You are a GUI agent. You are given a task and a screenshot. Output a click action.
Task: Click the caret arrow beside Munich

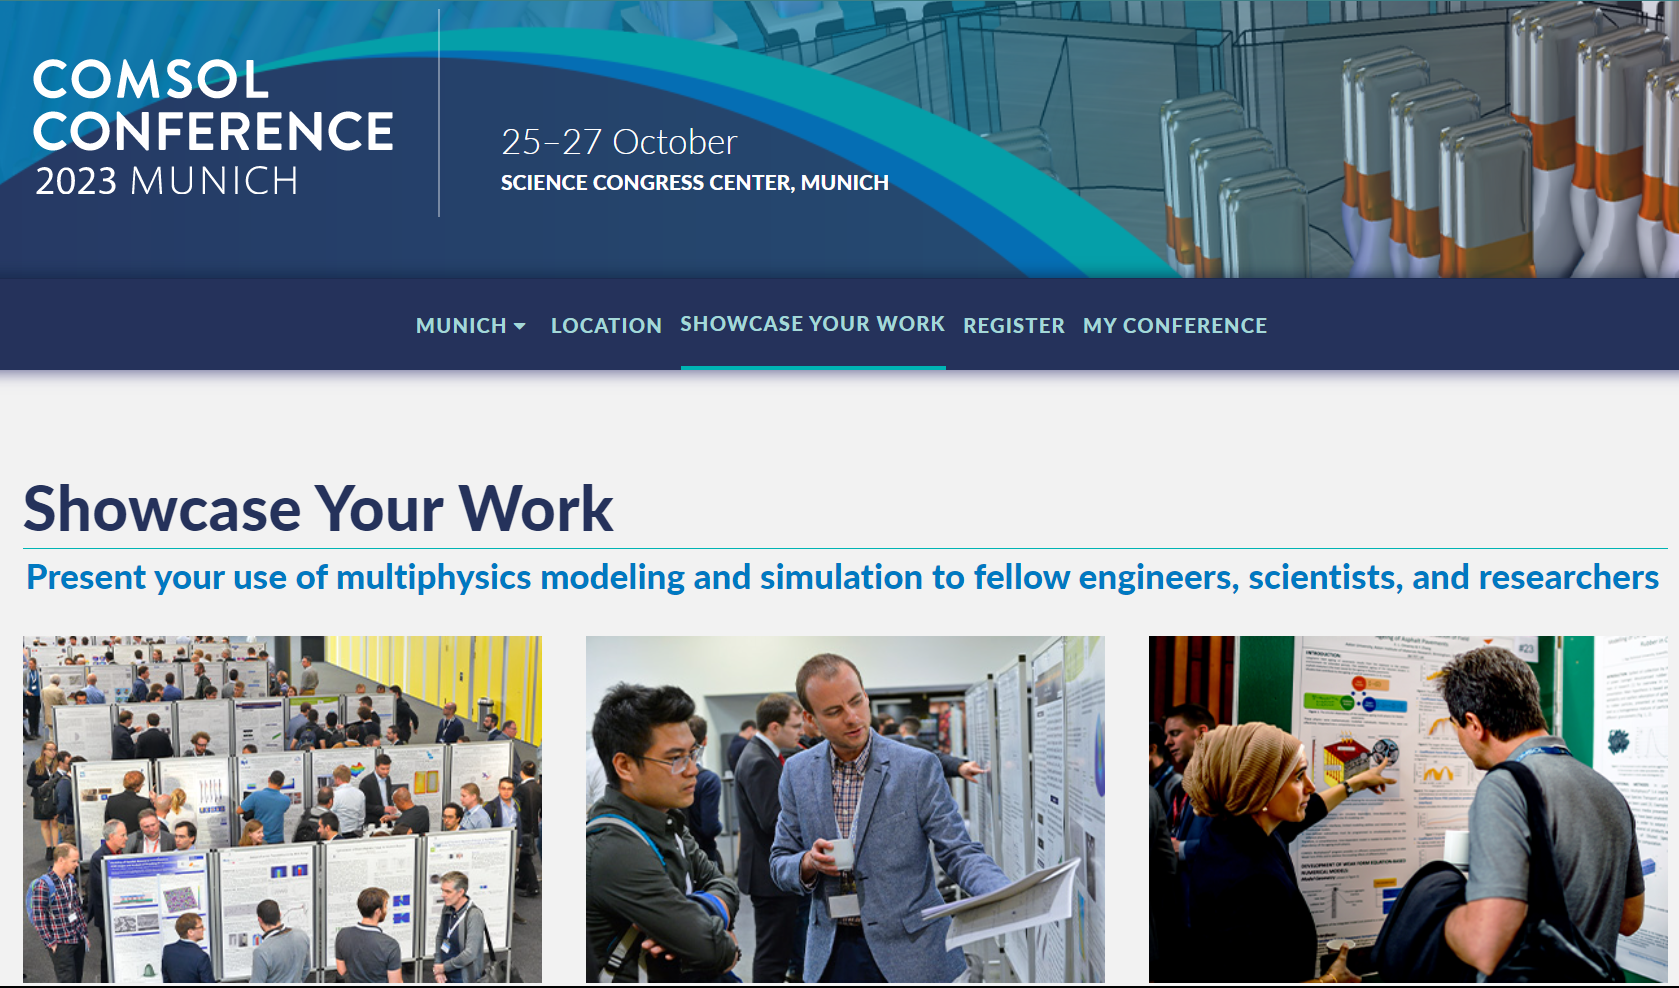pos(519,327)
